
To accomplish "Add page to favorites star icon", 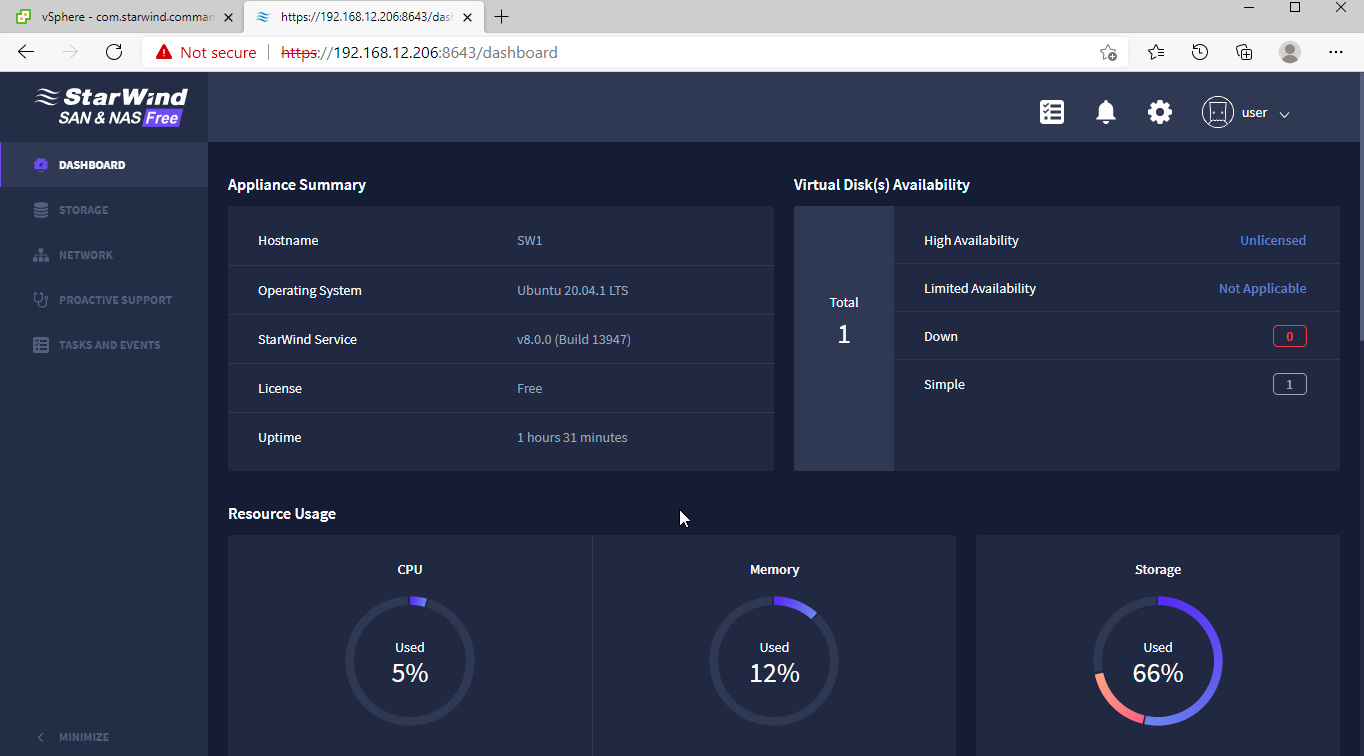I will point(1108,52).
